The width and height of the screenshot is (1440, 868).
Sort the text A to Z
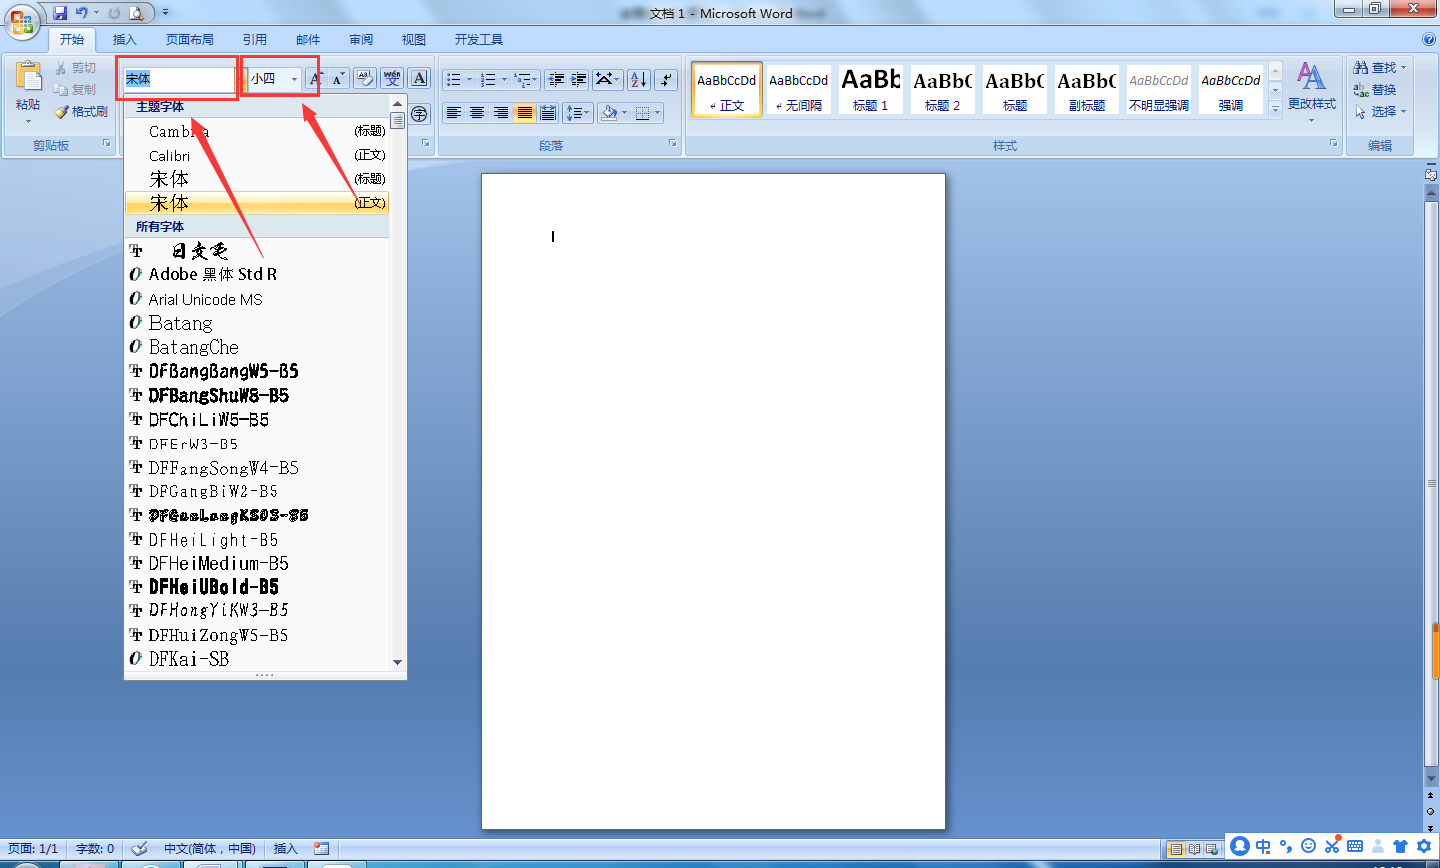(x=639, y=80)
